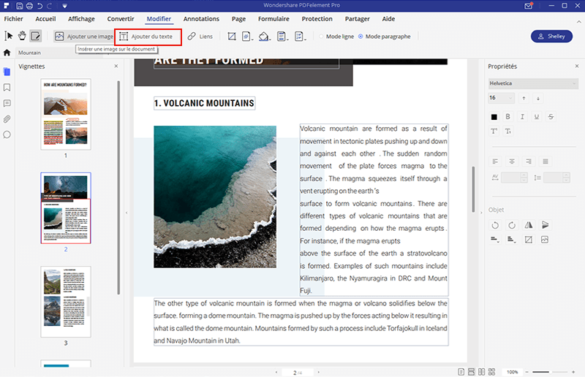The image size is (585, 377).
Task: Toggle Bold formatting
Action: (x=508, y=117)
